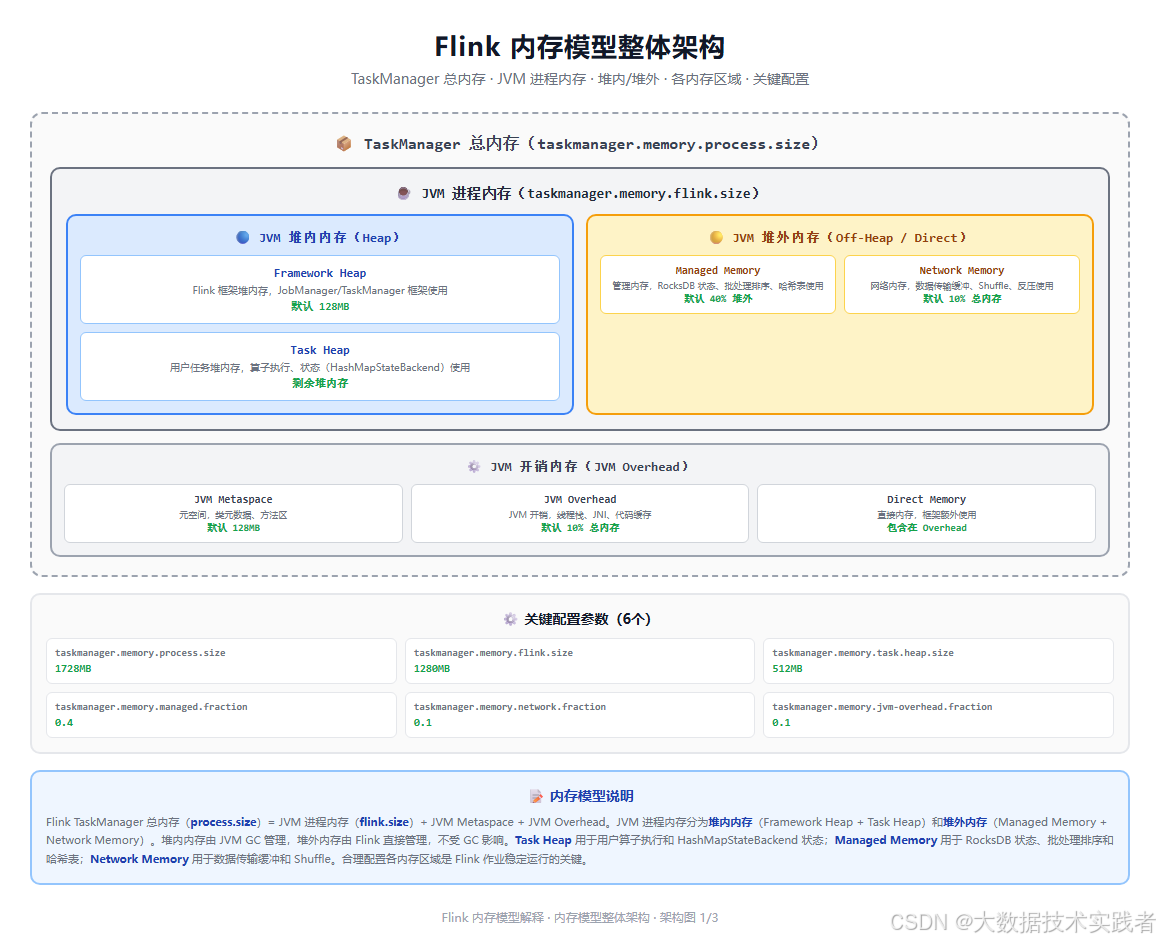Screen dimensions: 1160x942
Task: Click the taskmanager.memory.process.size parameter box
Action: (x=221, y=661)
